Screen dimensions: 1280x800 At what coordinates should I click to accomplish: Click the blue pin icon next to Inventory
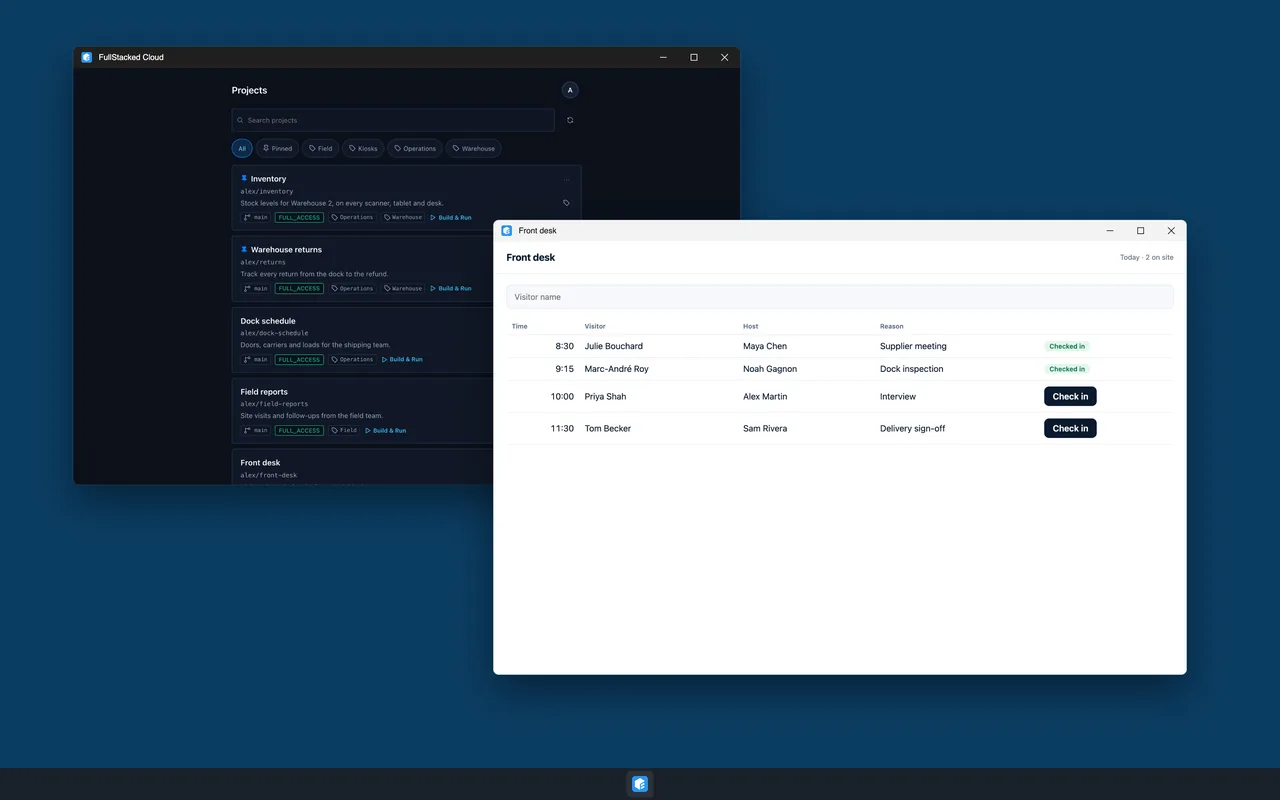point(244,178)
